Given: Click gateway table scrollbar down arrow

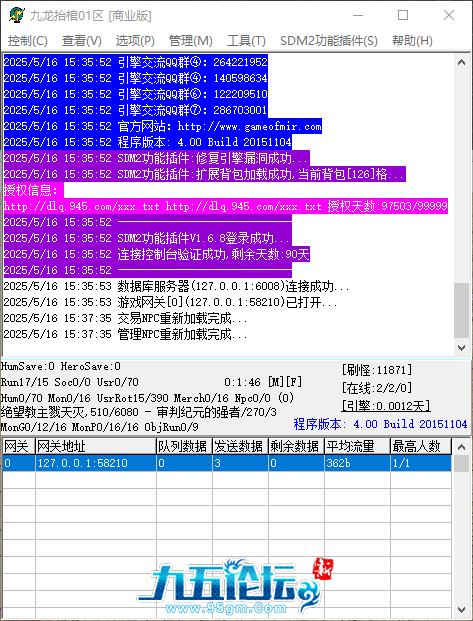Looking at the screenshot, I should [461, 610].
